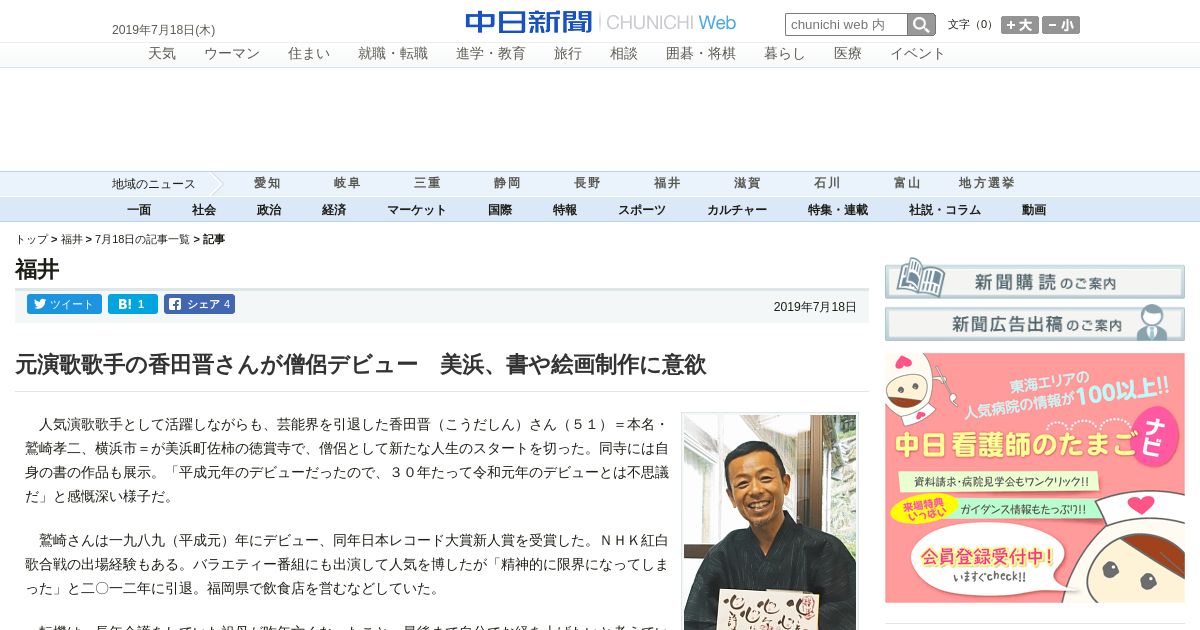Go to 社説・コラム section
Viewport: 1200px width, 630px height.
coord(945,210)
